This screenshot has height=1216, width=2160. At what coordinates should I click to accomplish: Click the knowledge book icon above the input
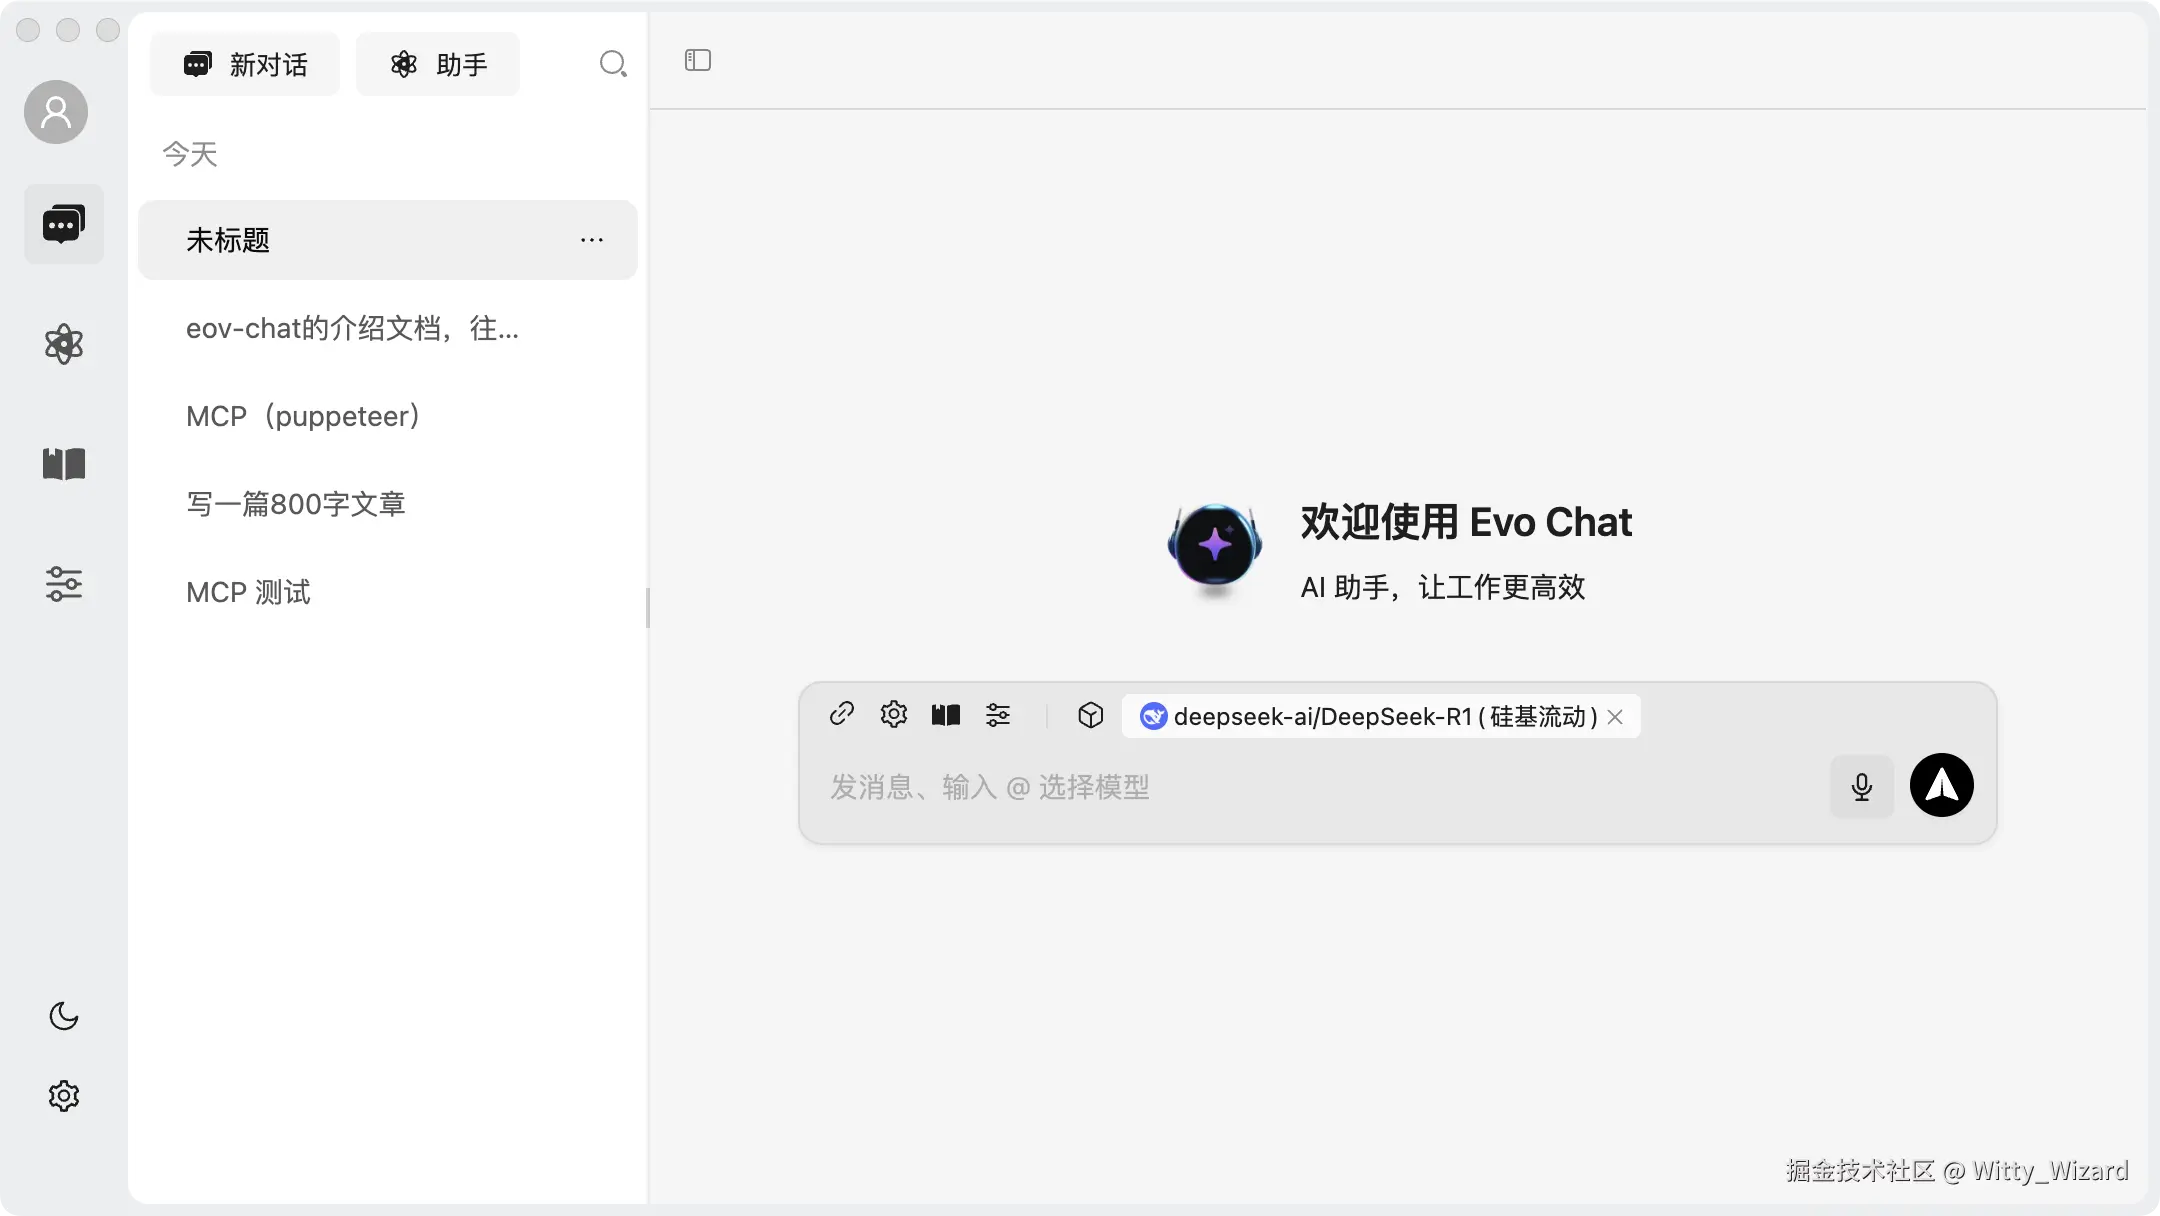click(x=945, y=715)
